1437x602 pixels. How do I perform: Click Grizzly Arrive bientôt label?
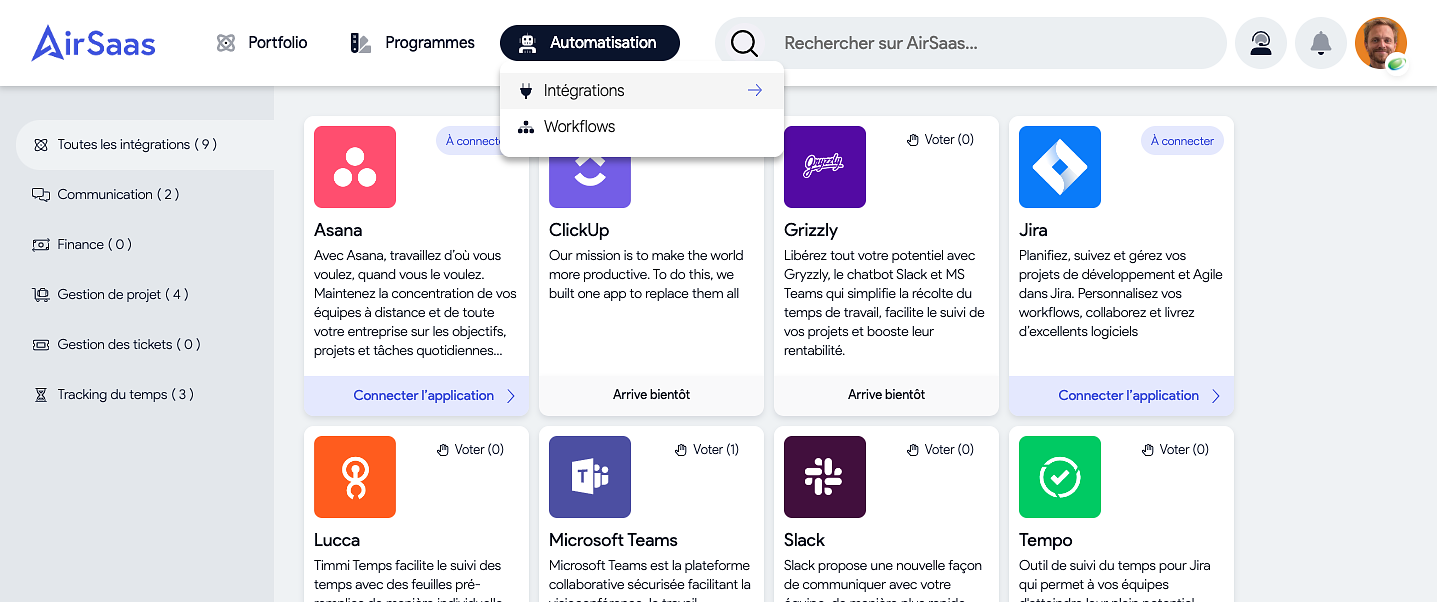(886, 395)
